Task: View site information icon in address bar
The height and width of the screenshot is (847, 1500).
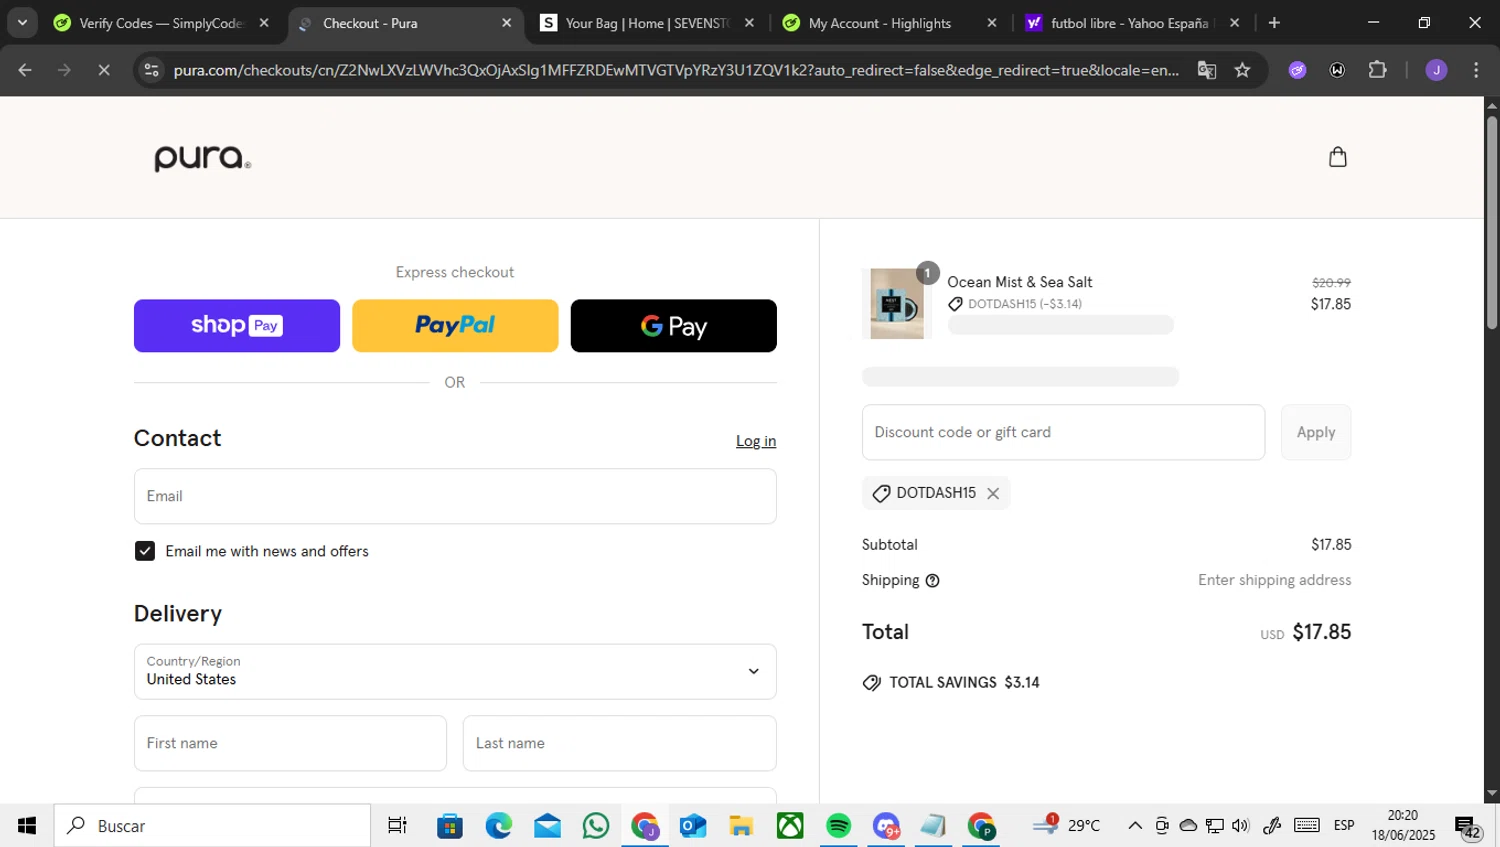Action: (x=151, y=70)
